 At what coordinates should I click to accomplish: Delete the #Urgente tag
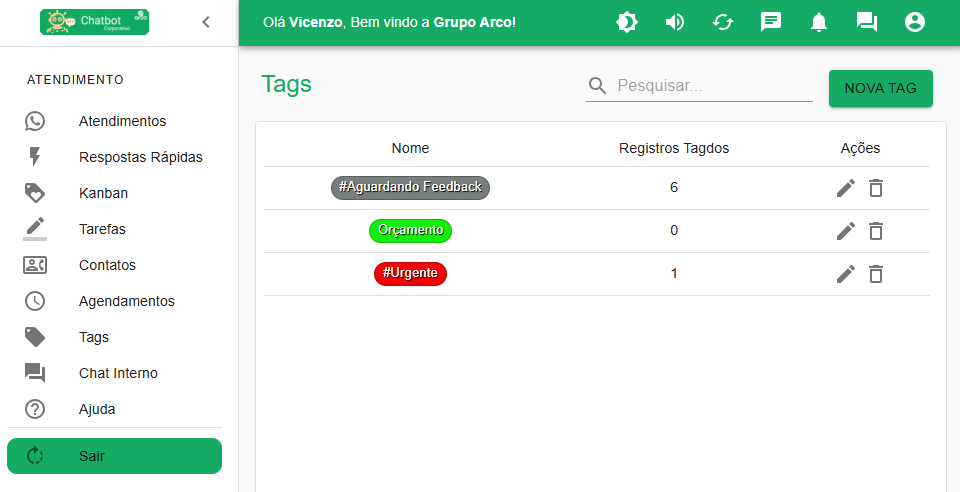pyautogui.click(x=876, y=274)
